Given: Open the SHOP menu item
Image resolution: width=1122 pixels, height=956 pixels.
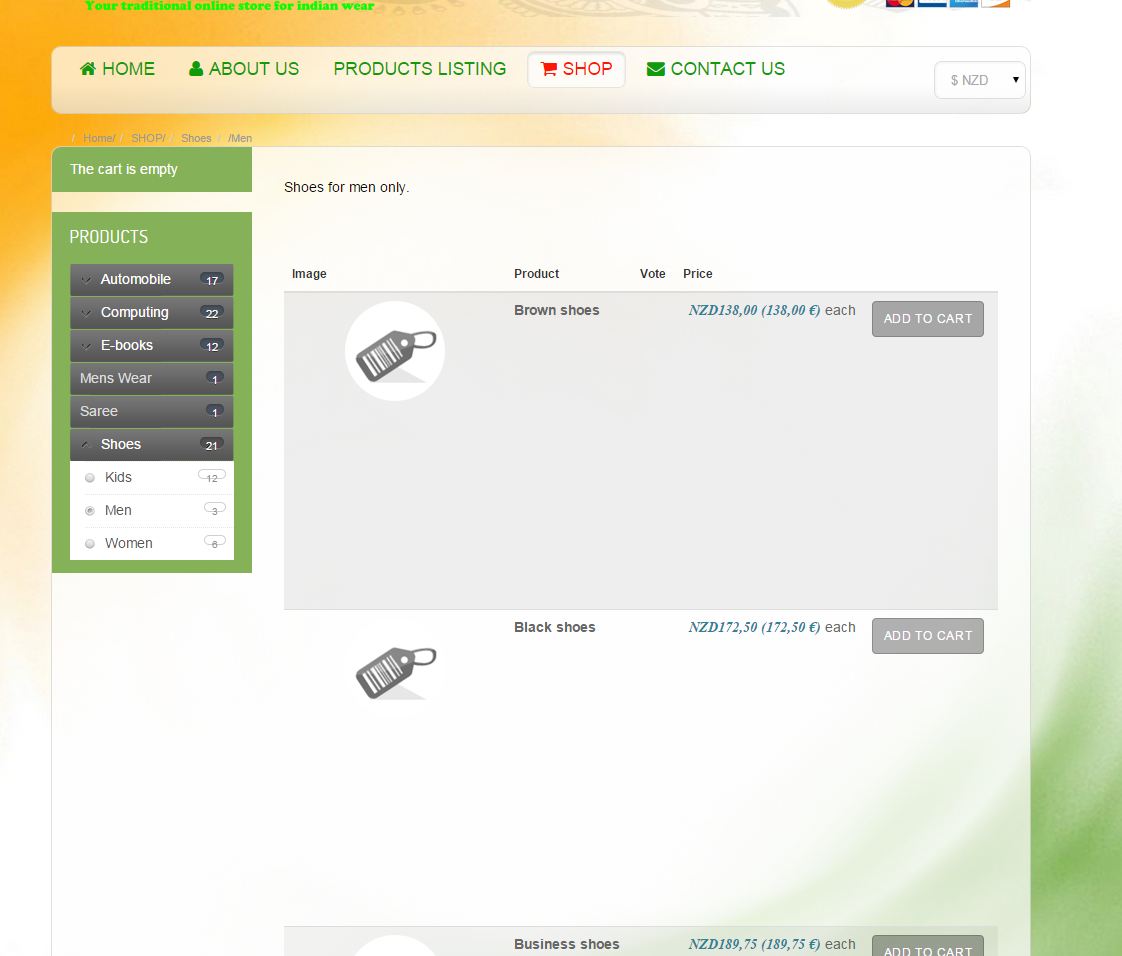Looking at the screenshot, I should [x=577, y=69].
